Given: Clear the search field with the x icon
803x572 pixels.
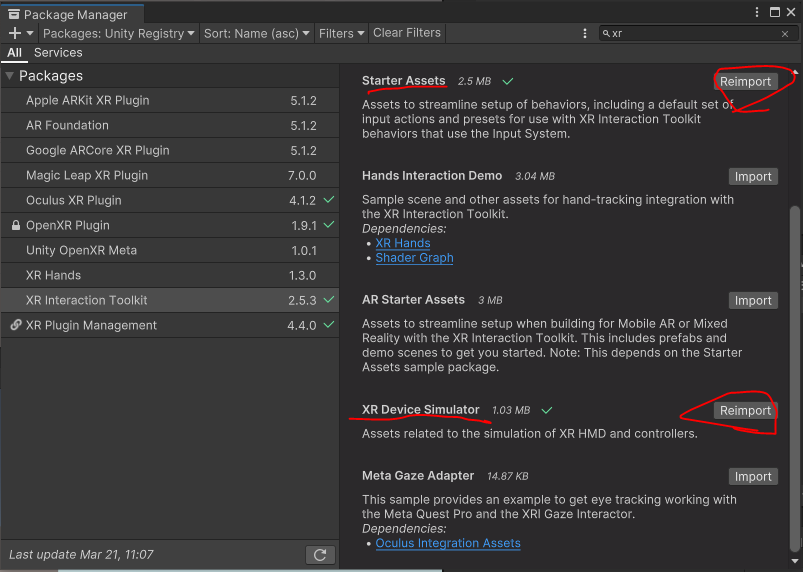Looking at the screenshot, I should click(785, 34).
